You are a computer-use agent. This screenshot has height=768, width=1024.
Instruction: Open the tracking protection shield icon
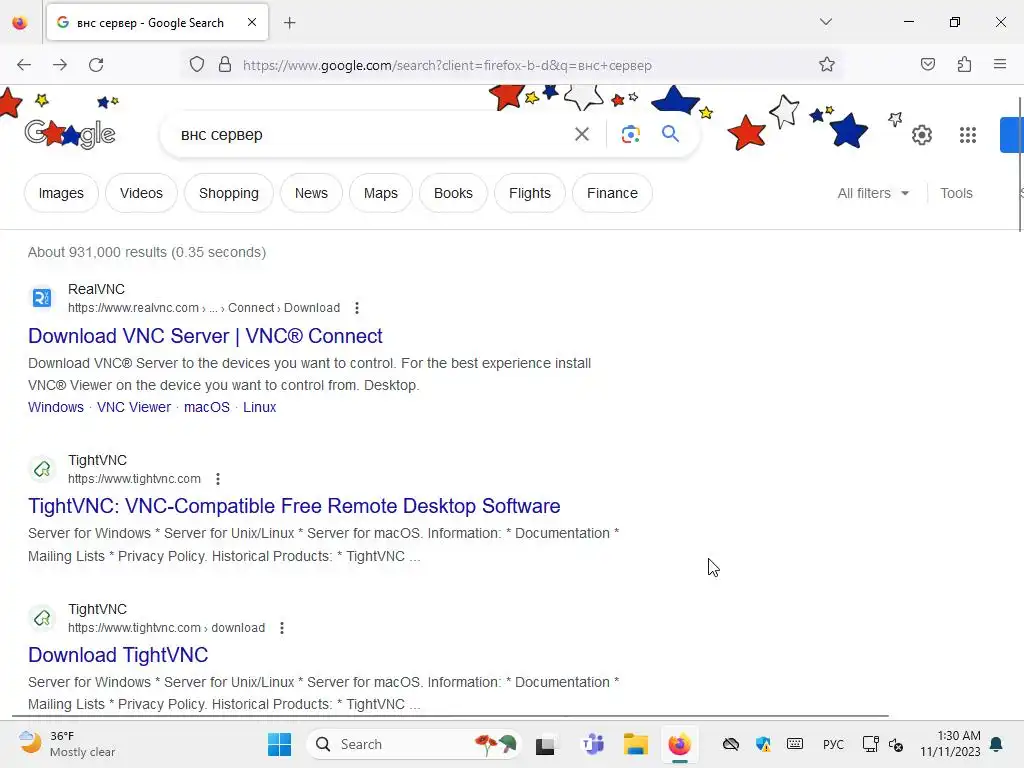pos(197,65)
